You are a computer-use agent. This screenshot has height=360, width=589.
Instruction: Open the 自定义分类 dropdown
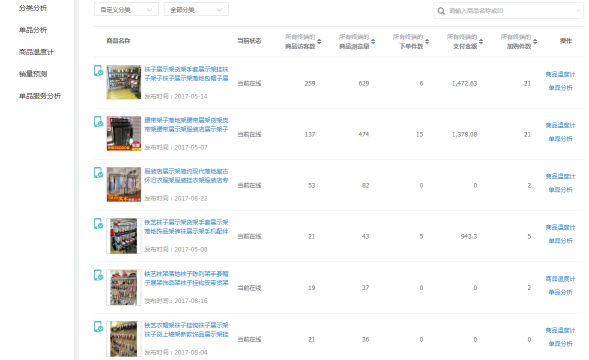(x=126, y=9)
